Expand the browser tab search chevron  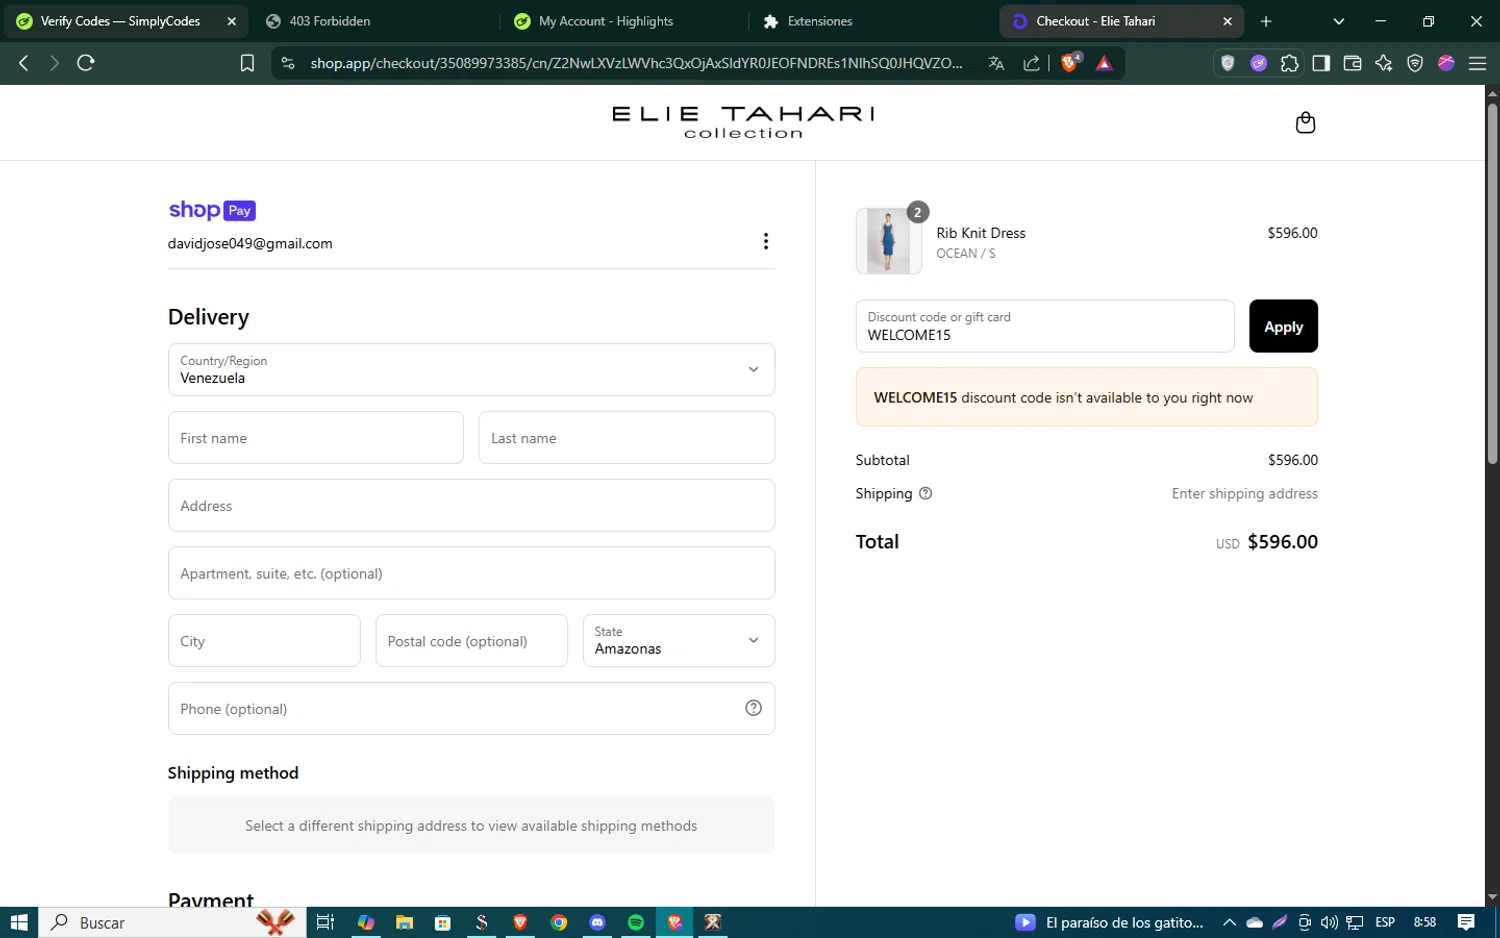tap(1339, 21)
